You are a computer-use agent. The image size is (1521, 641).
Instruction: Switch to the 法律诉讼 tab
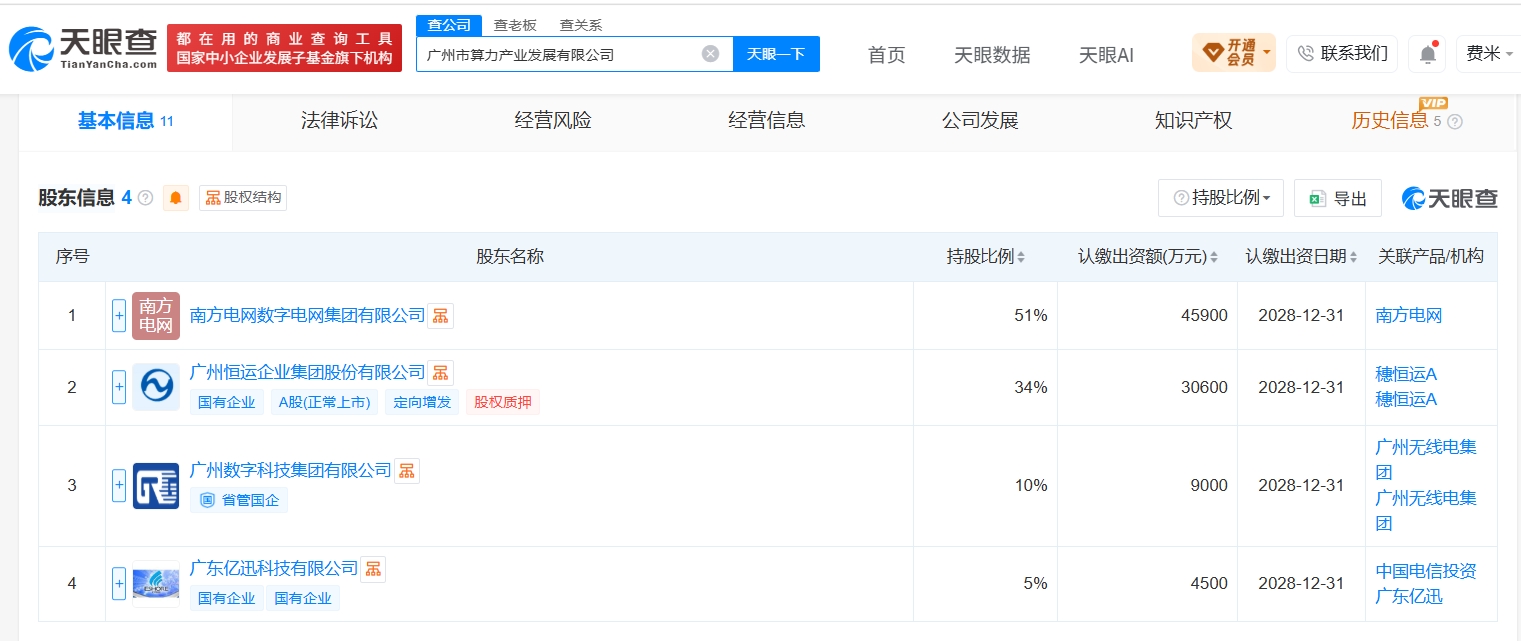point(340,121)
